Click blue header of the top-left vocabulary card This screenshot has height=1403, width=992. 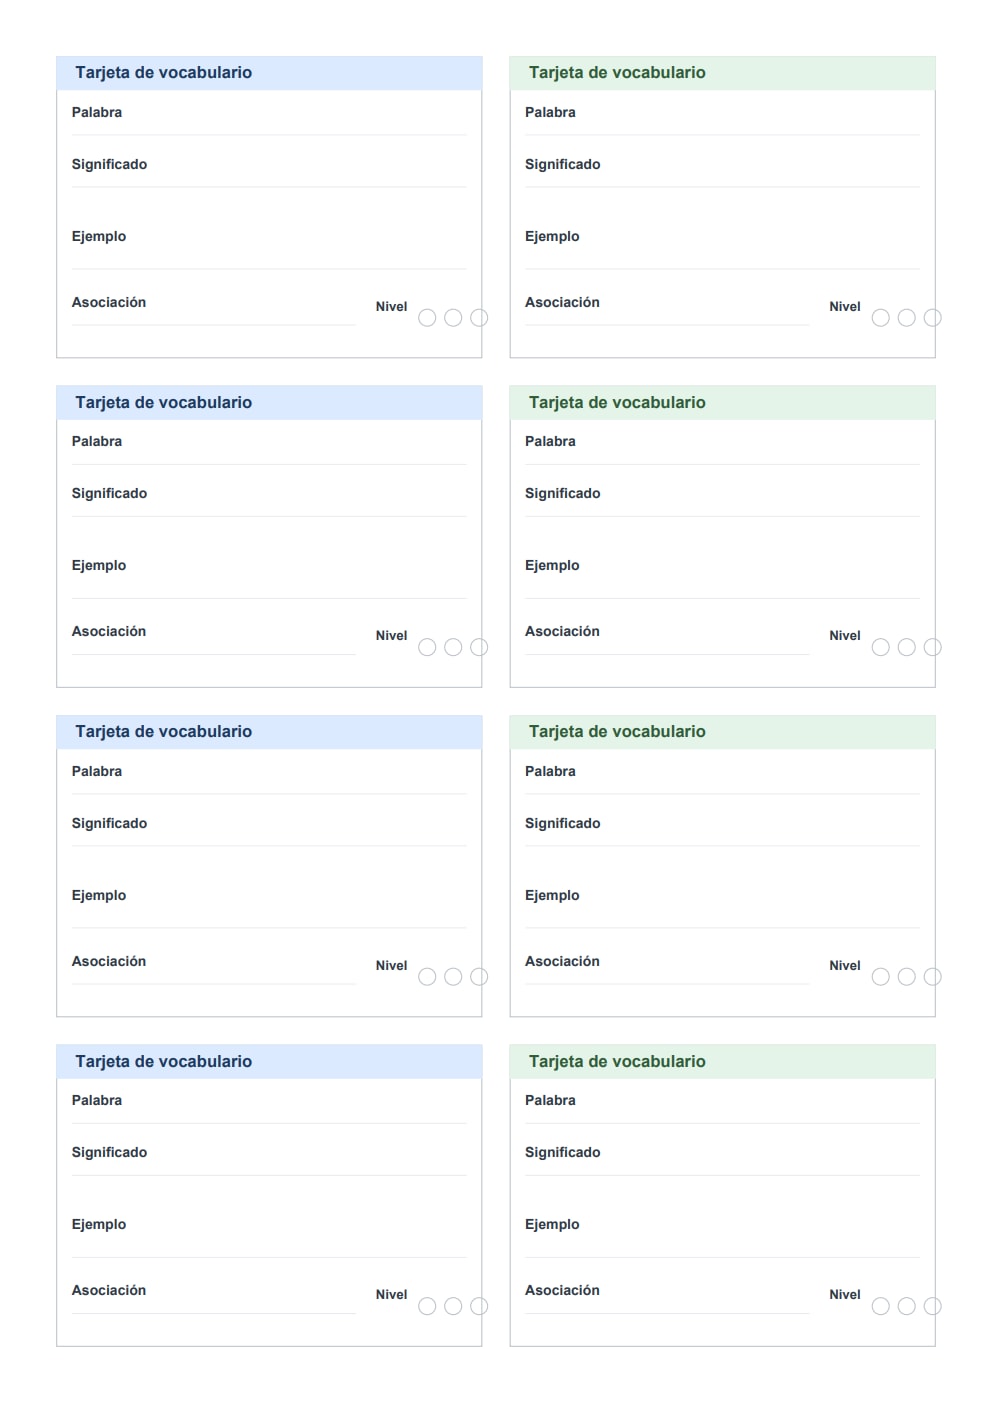[269, 73]
